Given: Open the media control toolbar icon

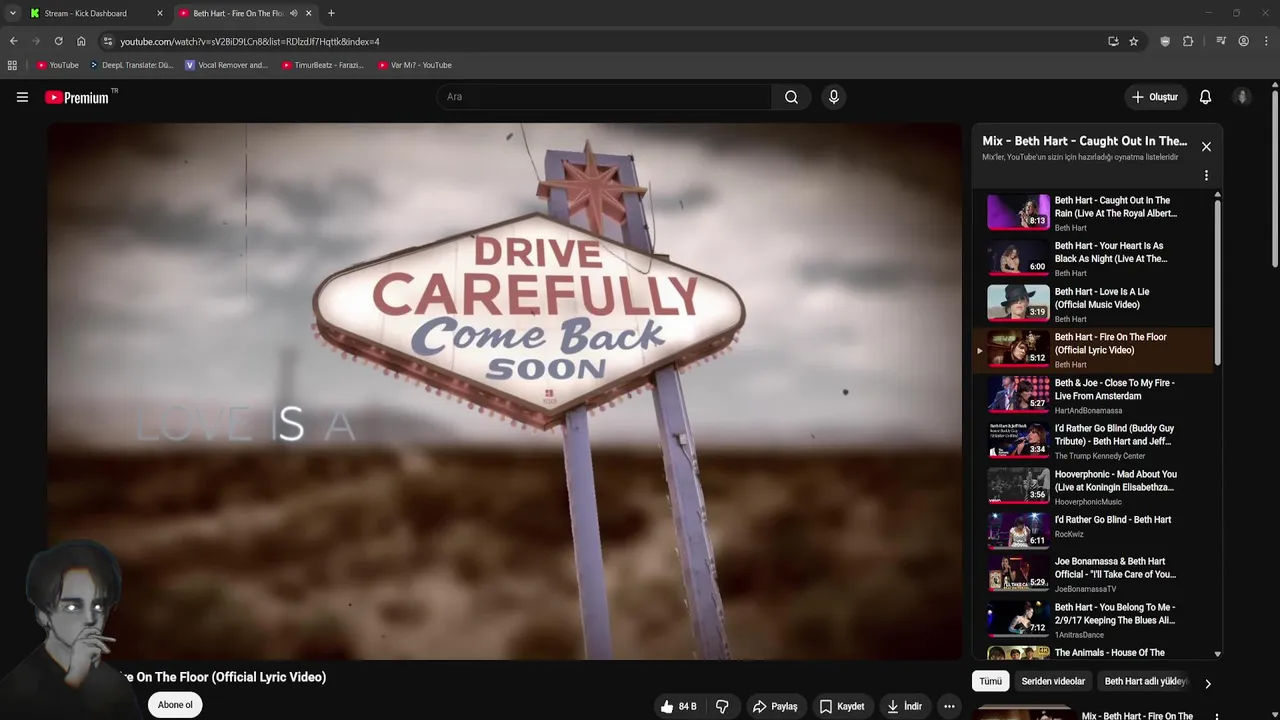Looking at the screenshot, I should [x=1221, y=41].
